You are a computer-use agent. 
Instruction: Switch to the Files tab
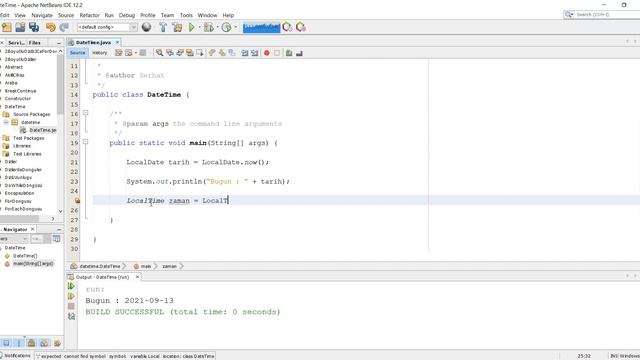35,42
